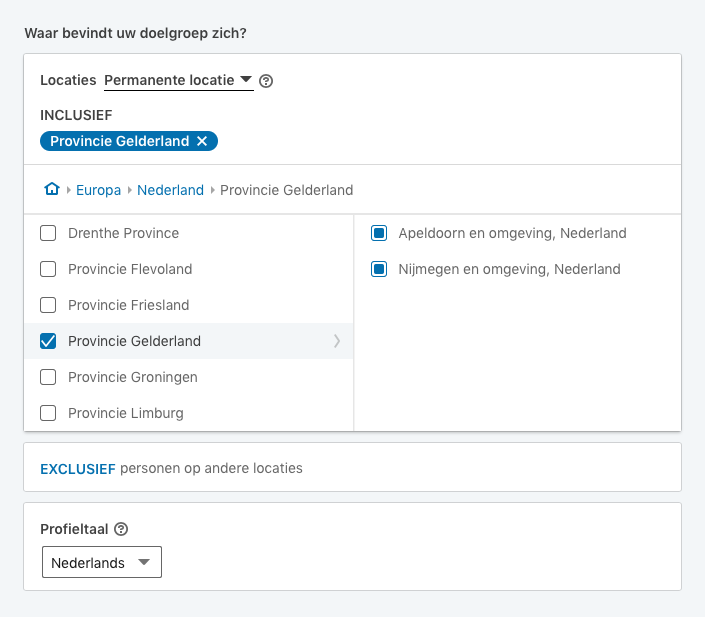Remove the Provincie Gelderland tag

202,141
